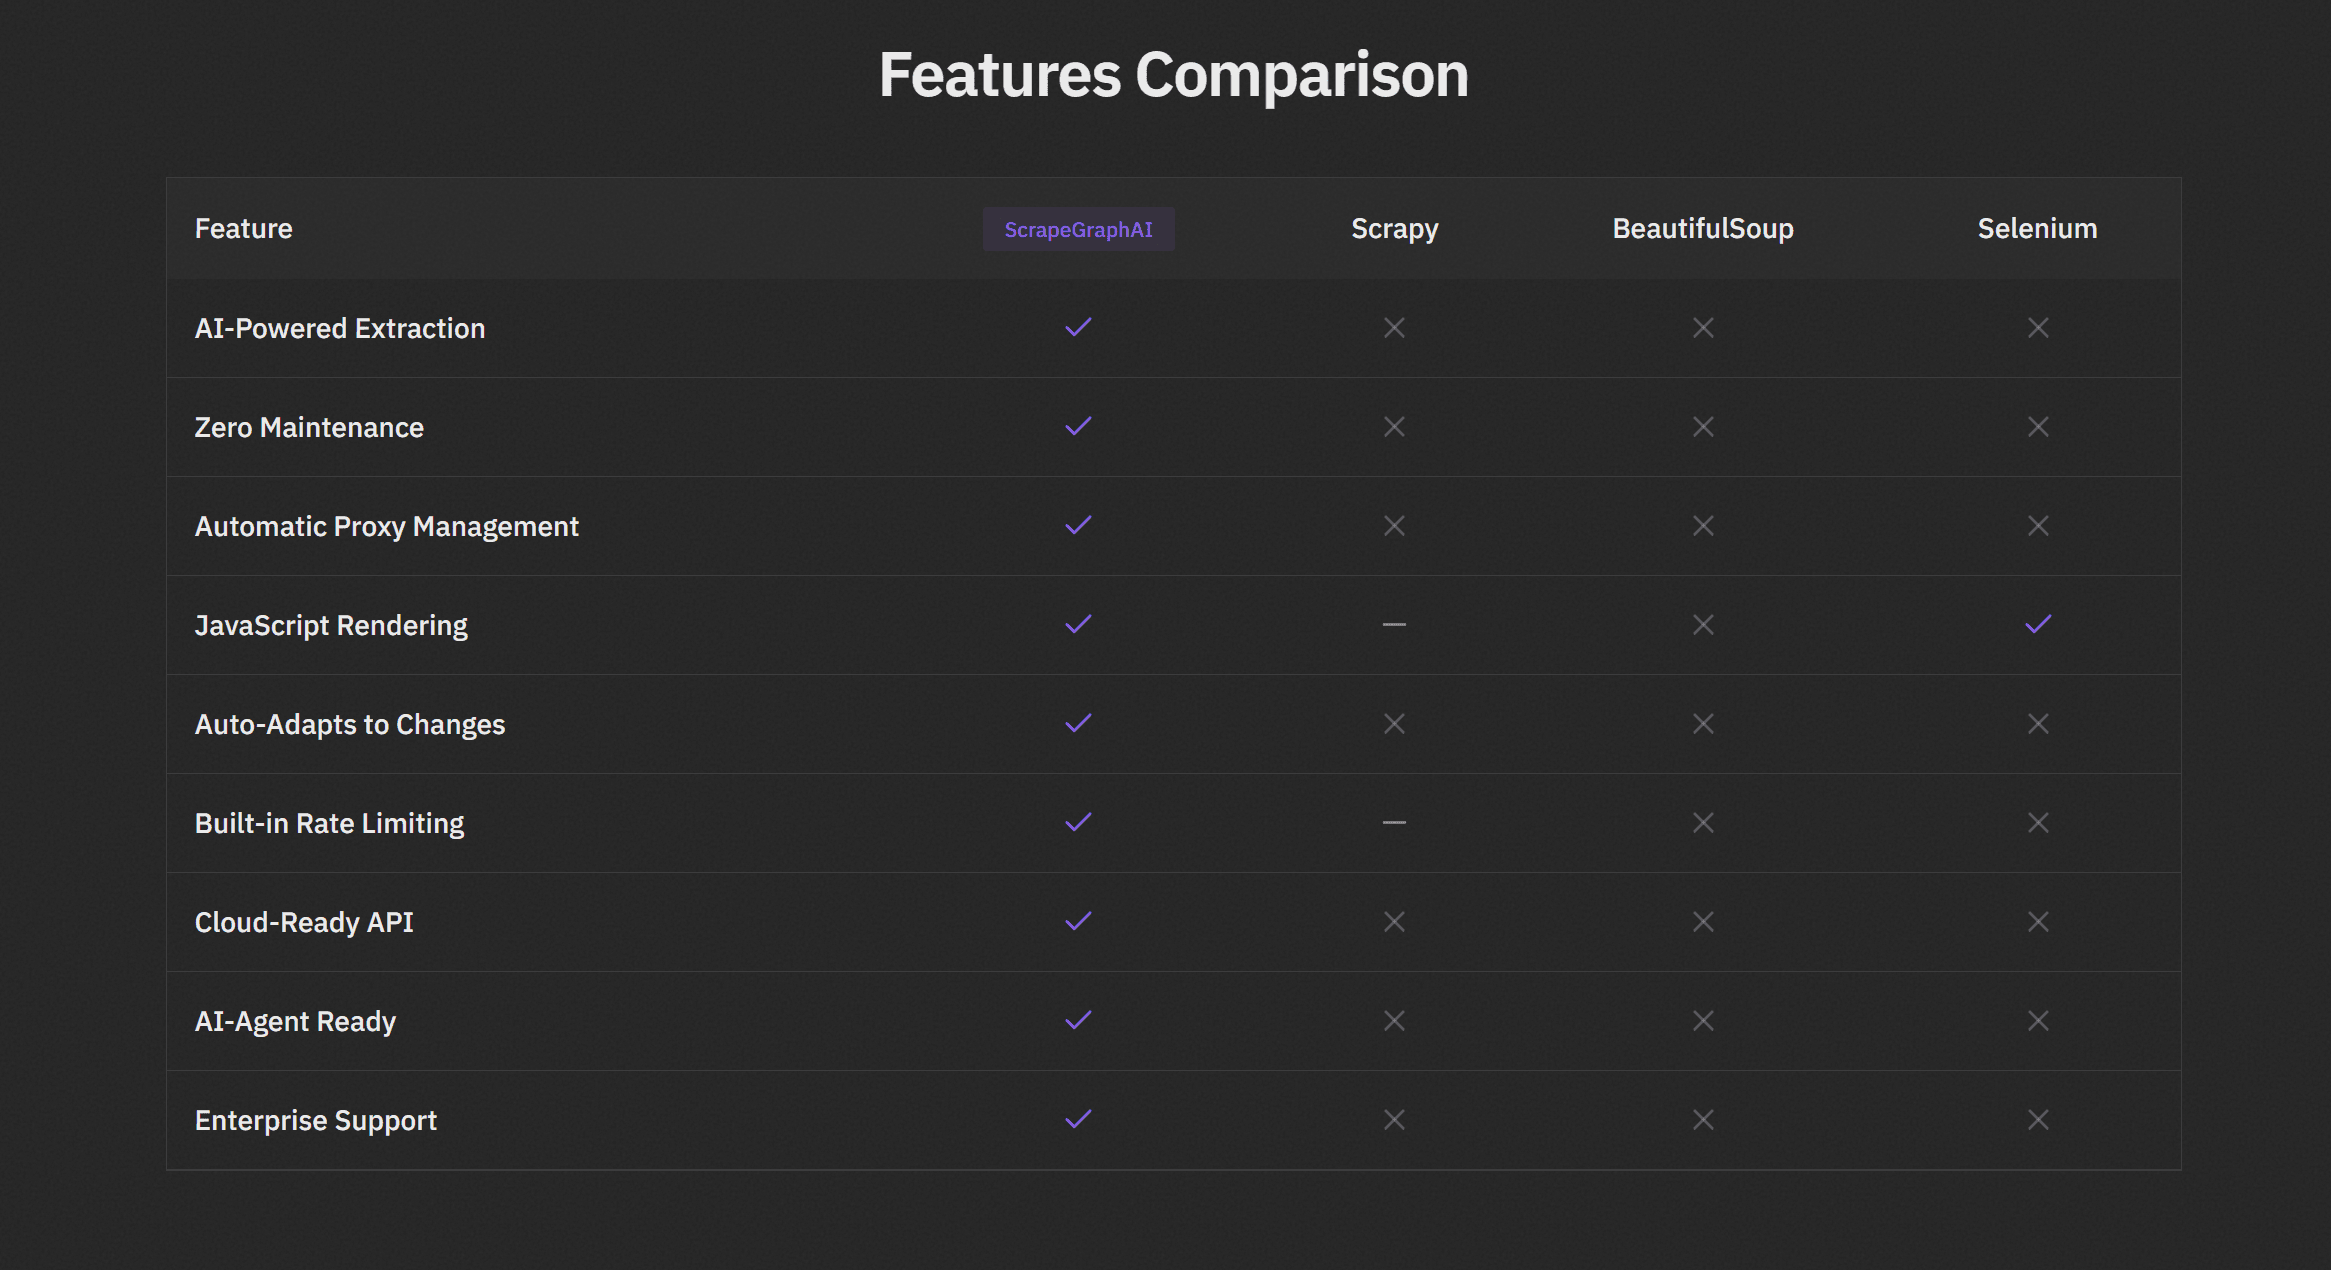Select the BeautifulSoup cross for Zero Maintenance

pos(1703,426)
